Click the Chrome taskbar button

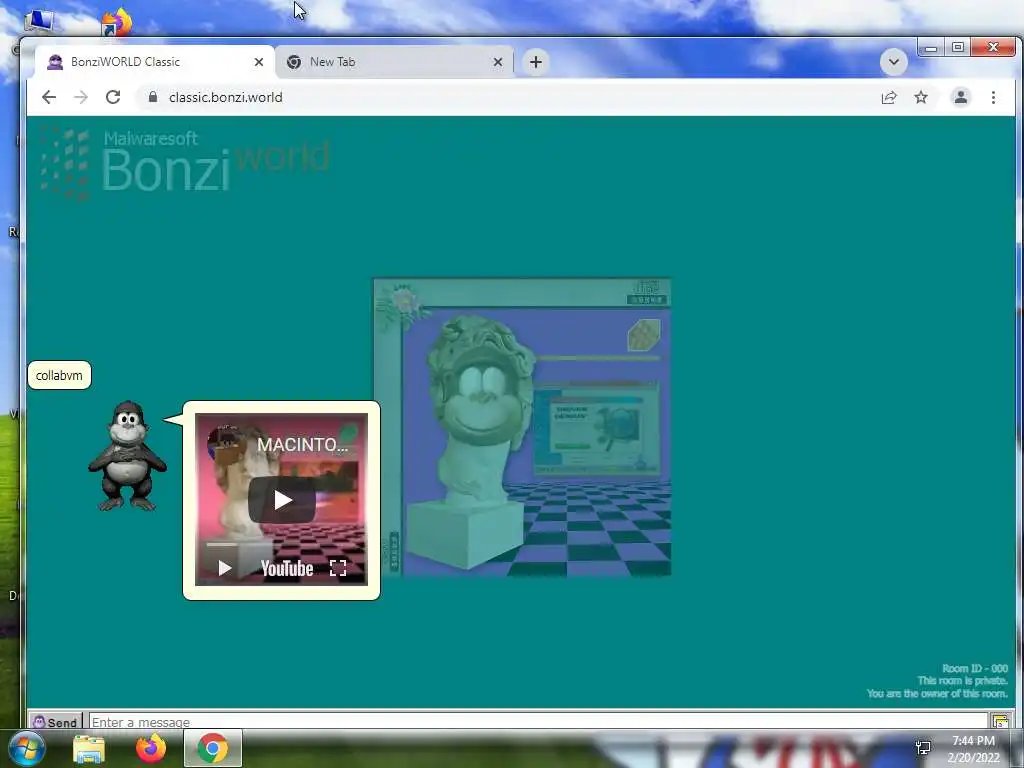tap(213, 748)
